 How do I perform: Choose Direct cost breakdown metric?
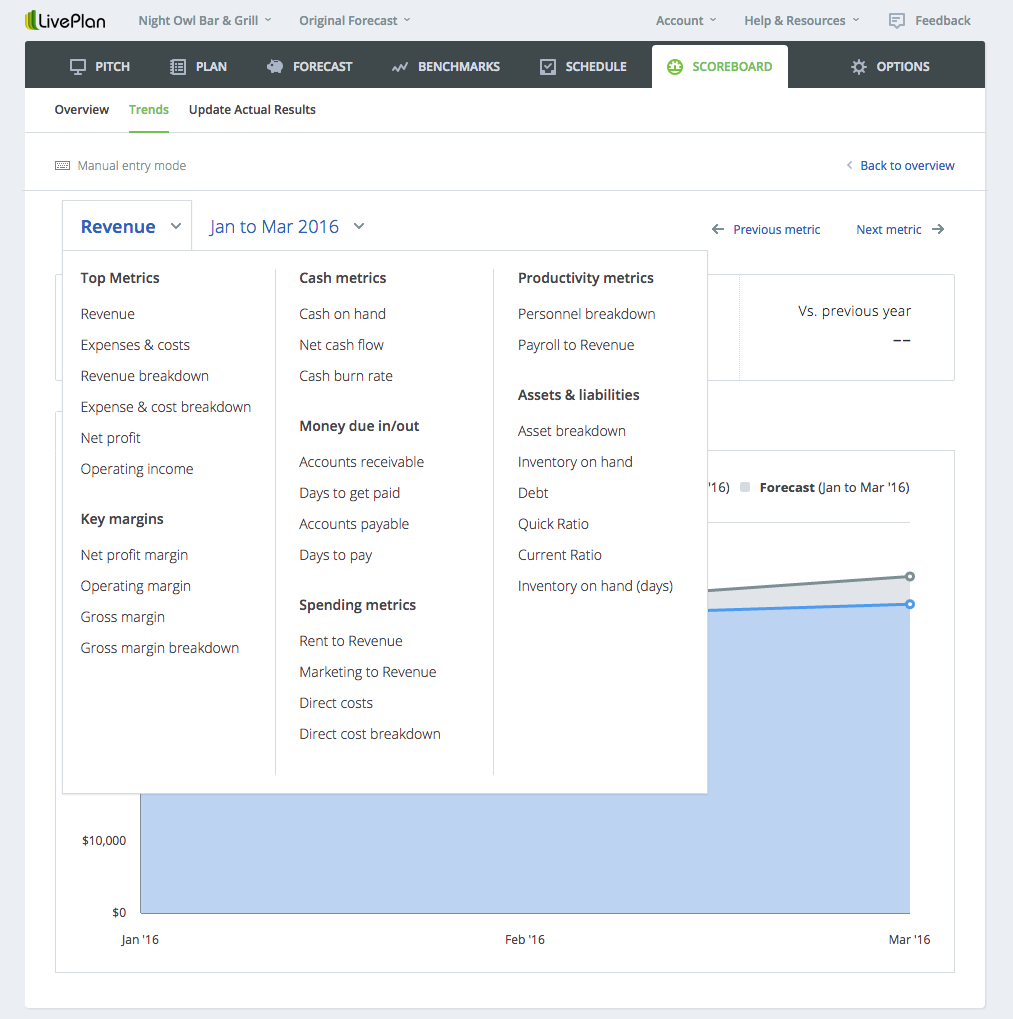(x=370, y=734)
